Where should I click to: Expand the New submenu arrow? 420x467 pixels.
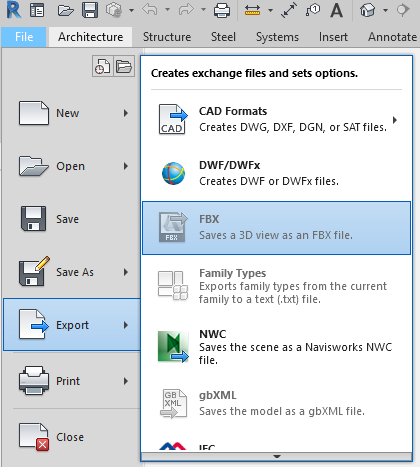[x=126, y=113]
